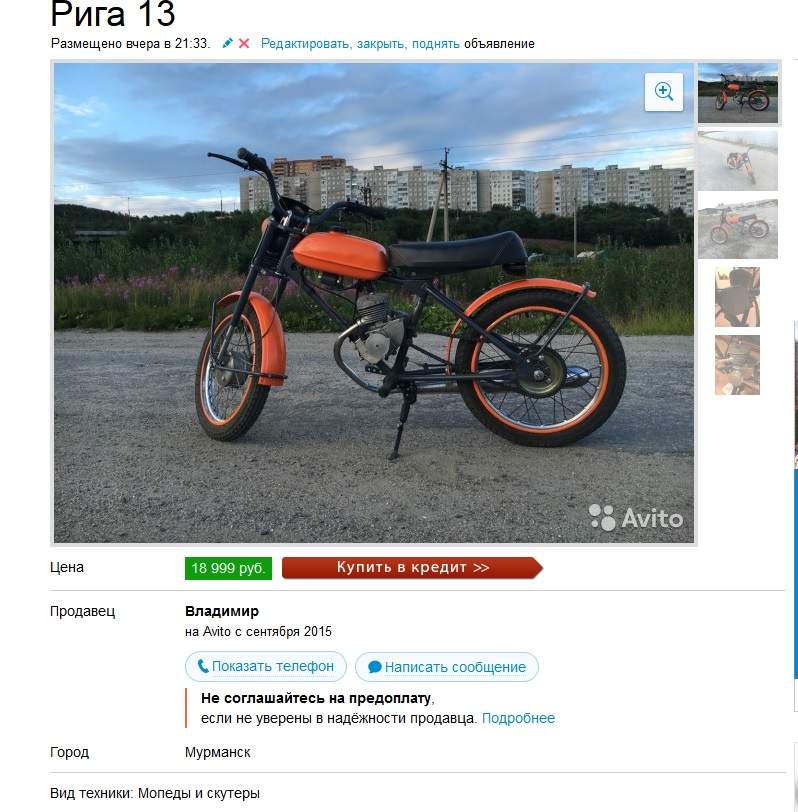This screenshot has width=798, height=812.
Task: Click the green 18 999 руб. price badge
Action: click(x=228, y=568)
